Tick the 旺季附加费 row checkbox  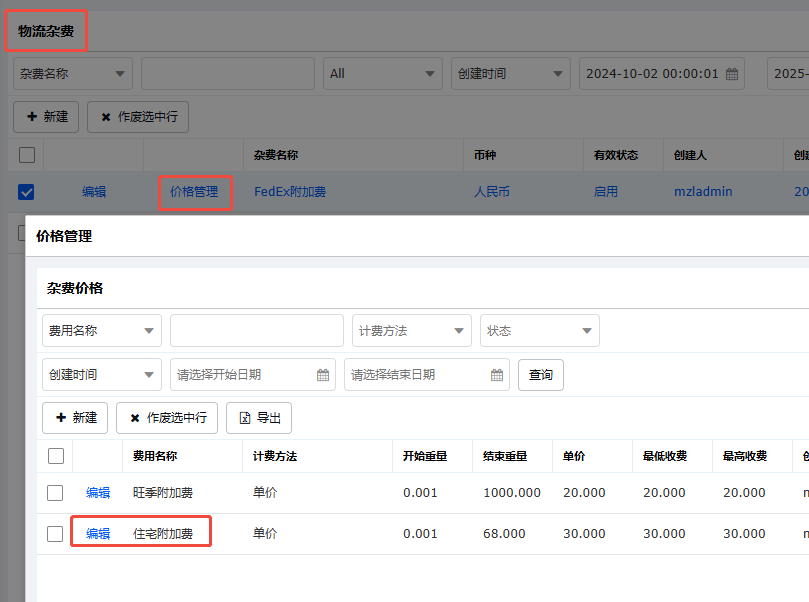coord(55,493)
